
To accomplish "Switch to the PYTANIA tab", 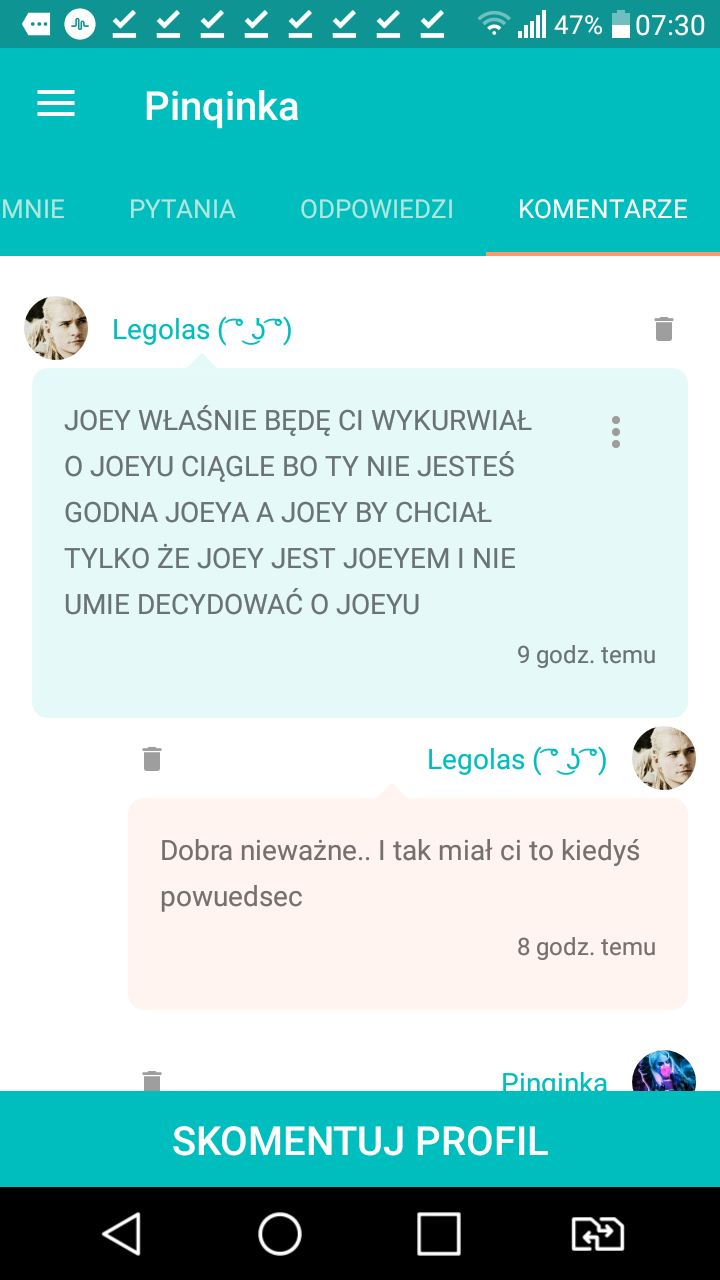I will click(x=182, y=209).
